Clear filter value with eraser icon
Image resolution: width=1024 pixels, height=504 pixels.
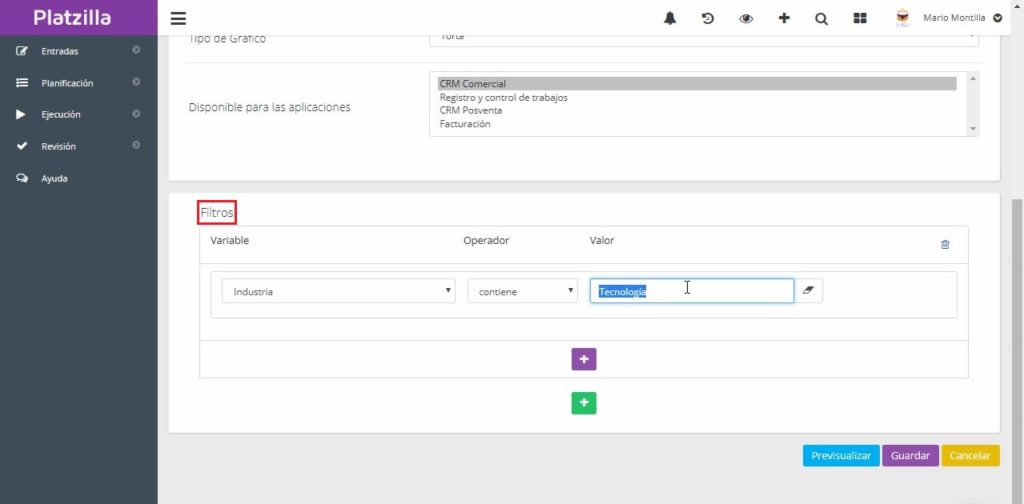click(808, 291)
